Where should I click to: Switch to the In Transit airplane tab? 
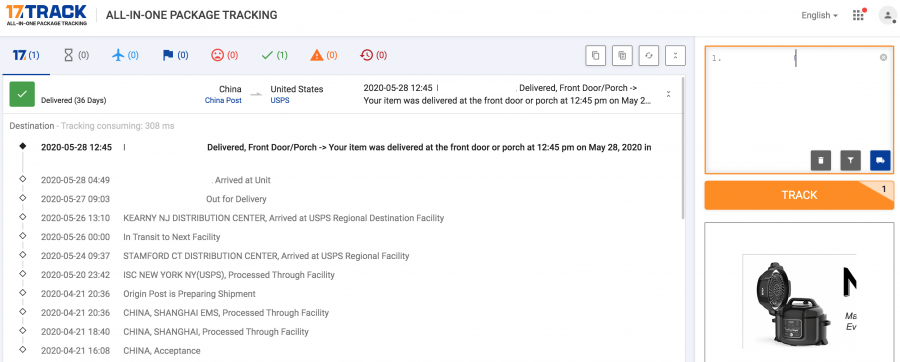point(125,56)
